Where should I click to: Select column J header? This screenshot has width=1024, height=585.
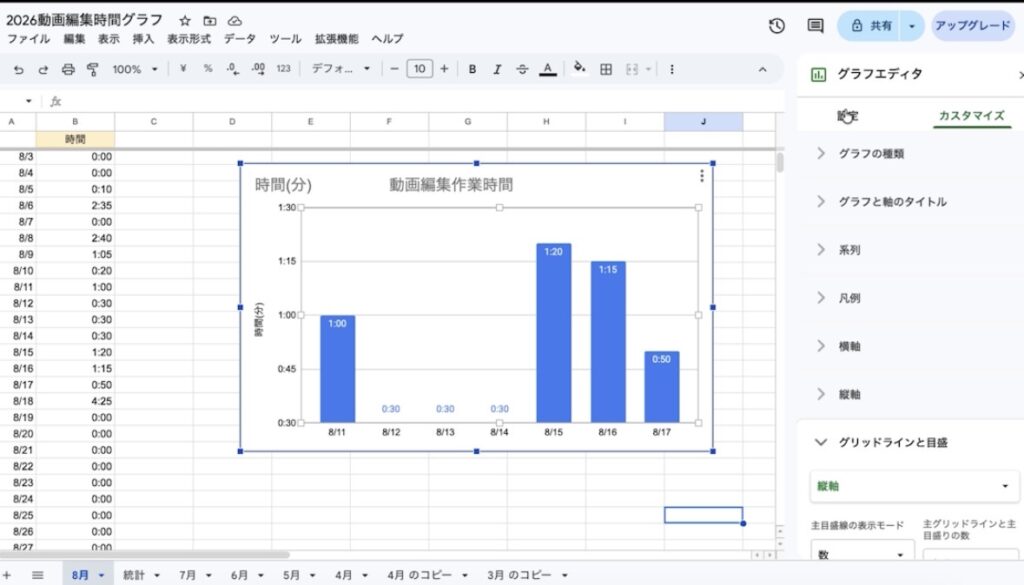[x=703, y=121]
